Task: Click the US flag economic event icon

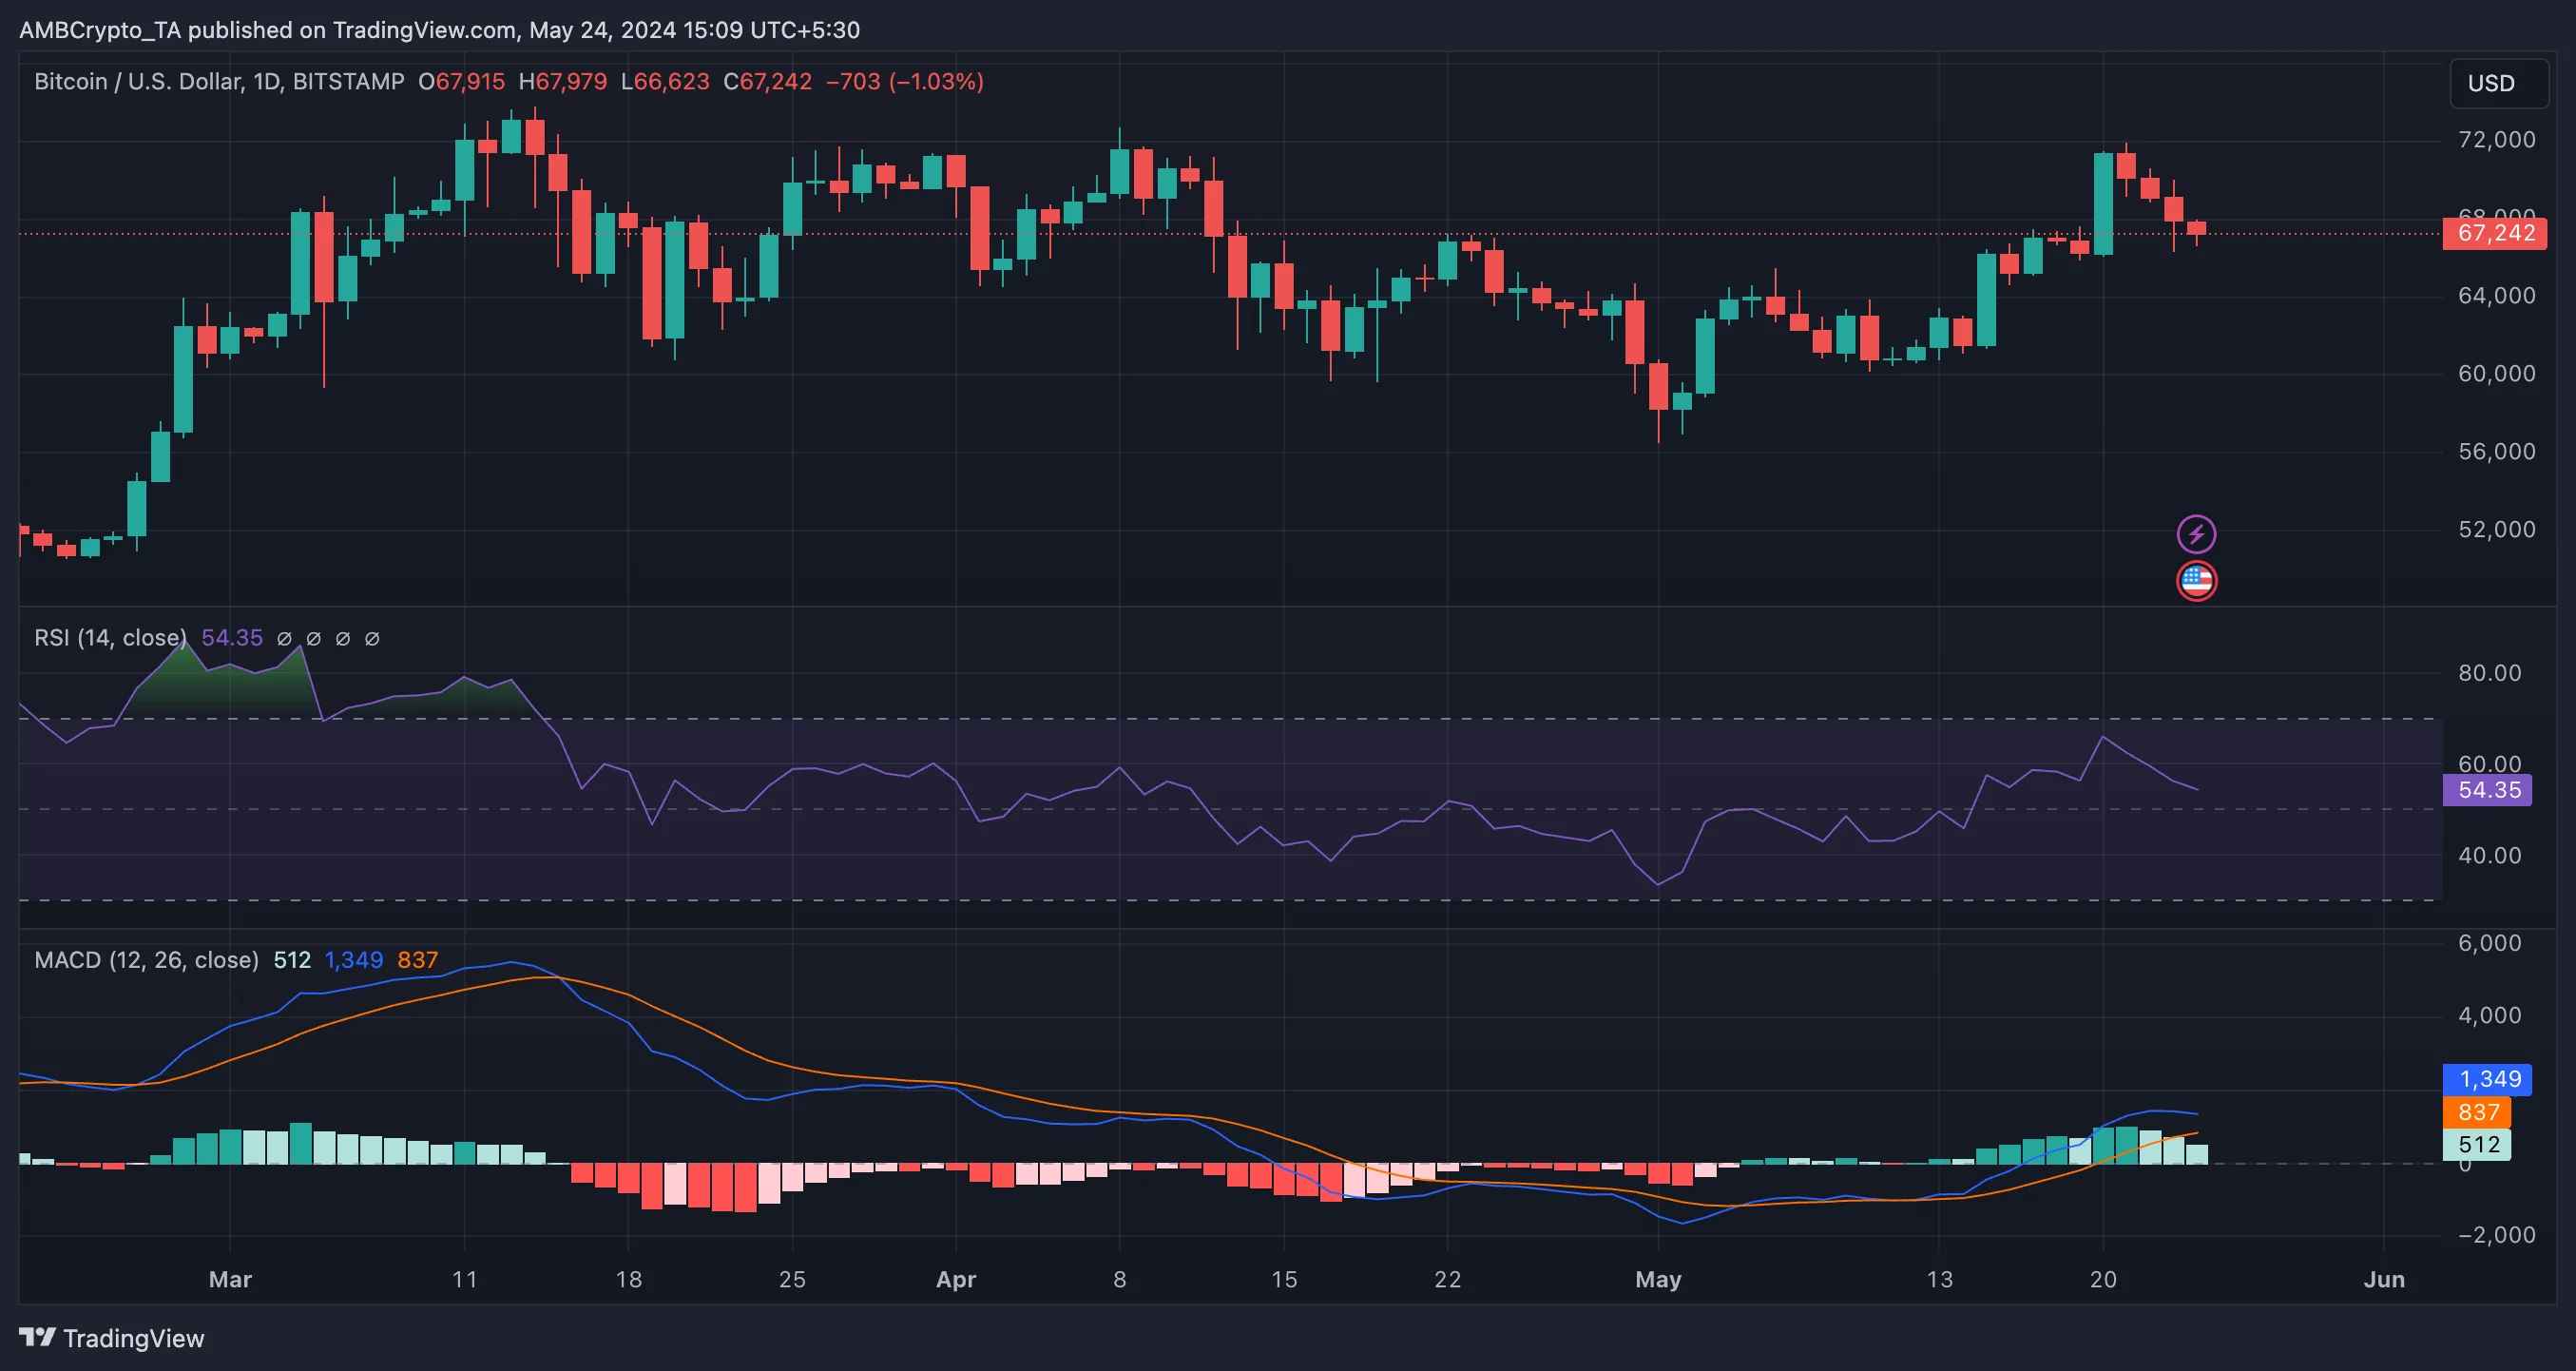Action: [2196, 580]
